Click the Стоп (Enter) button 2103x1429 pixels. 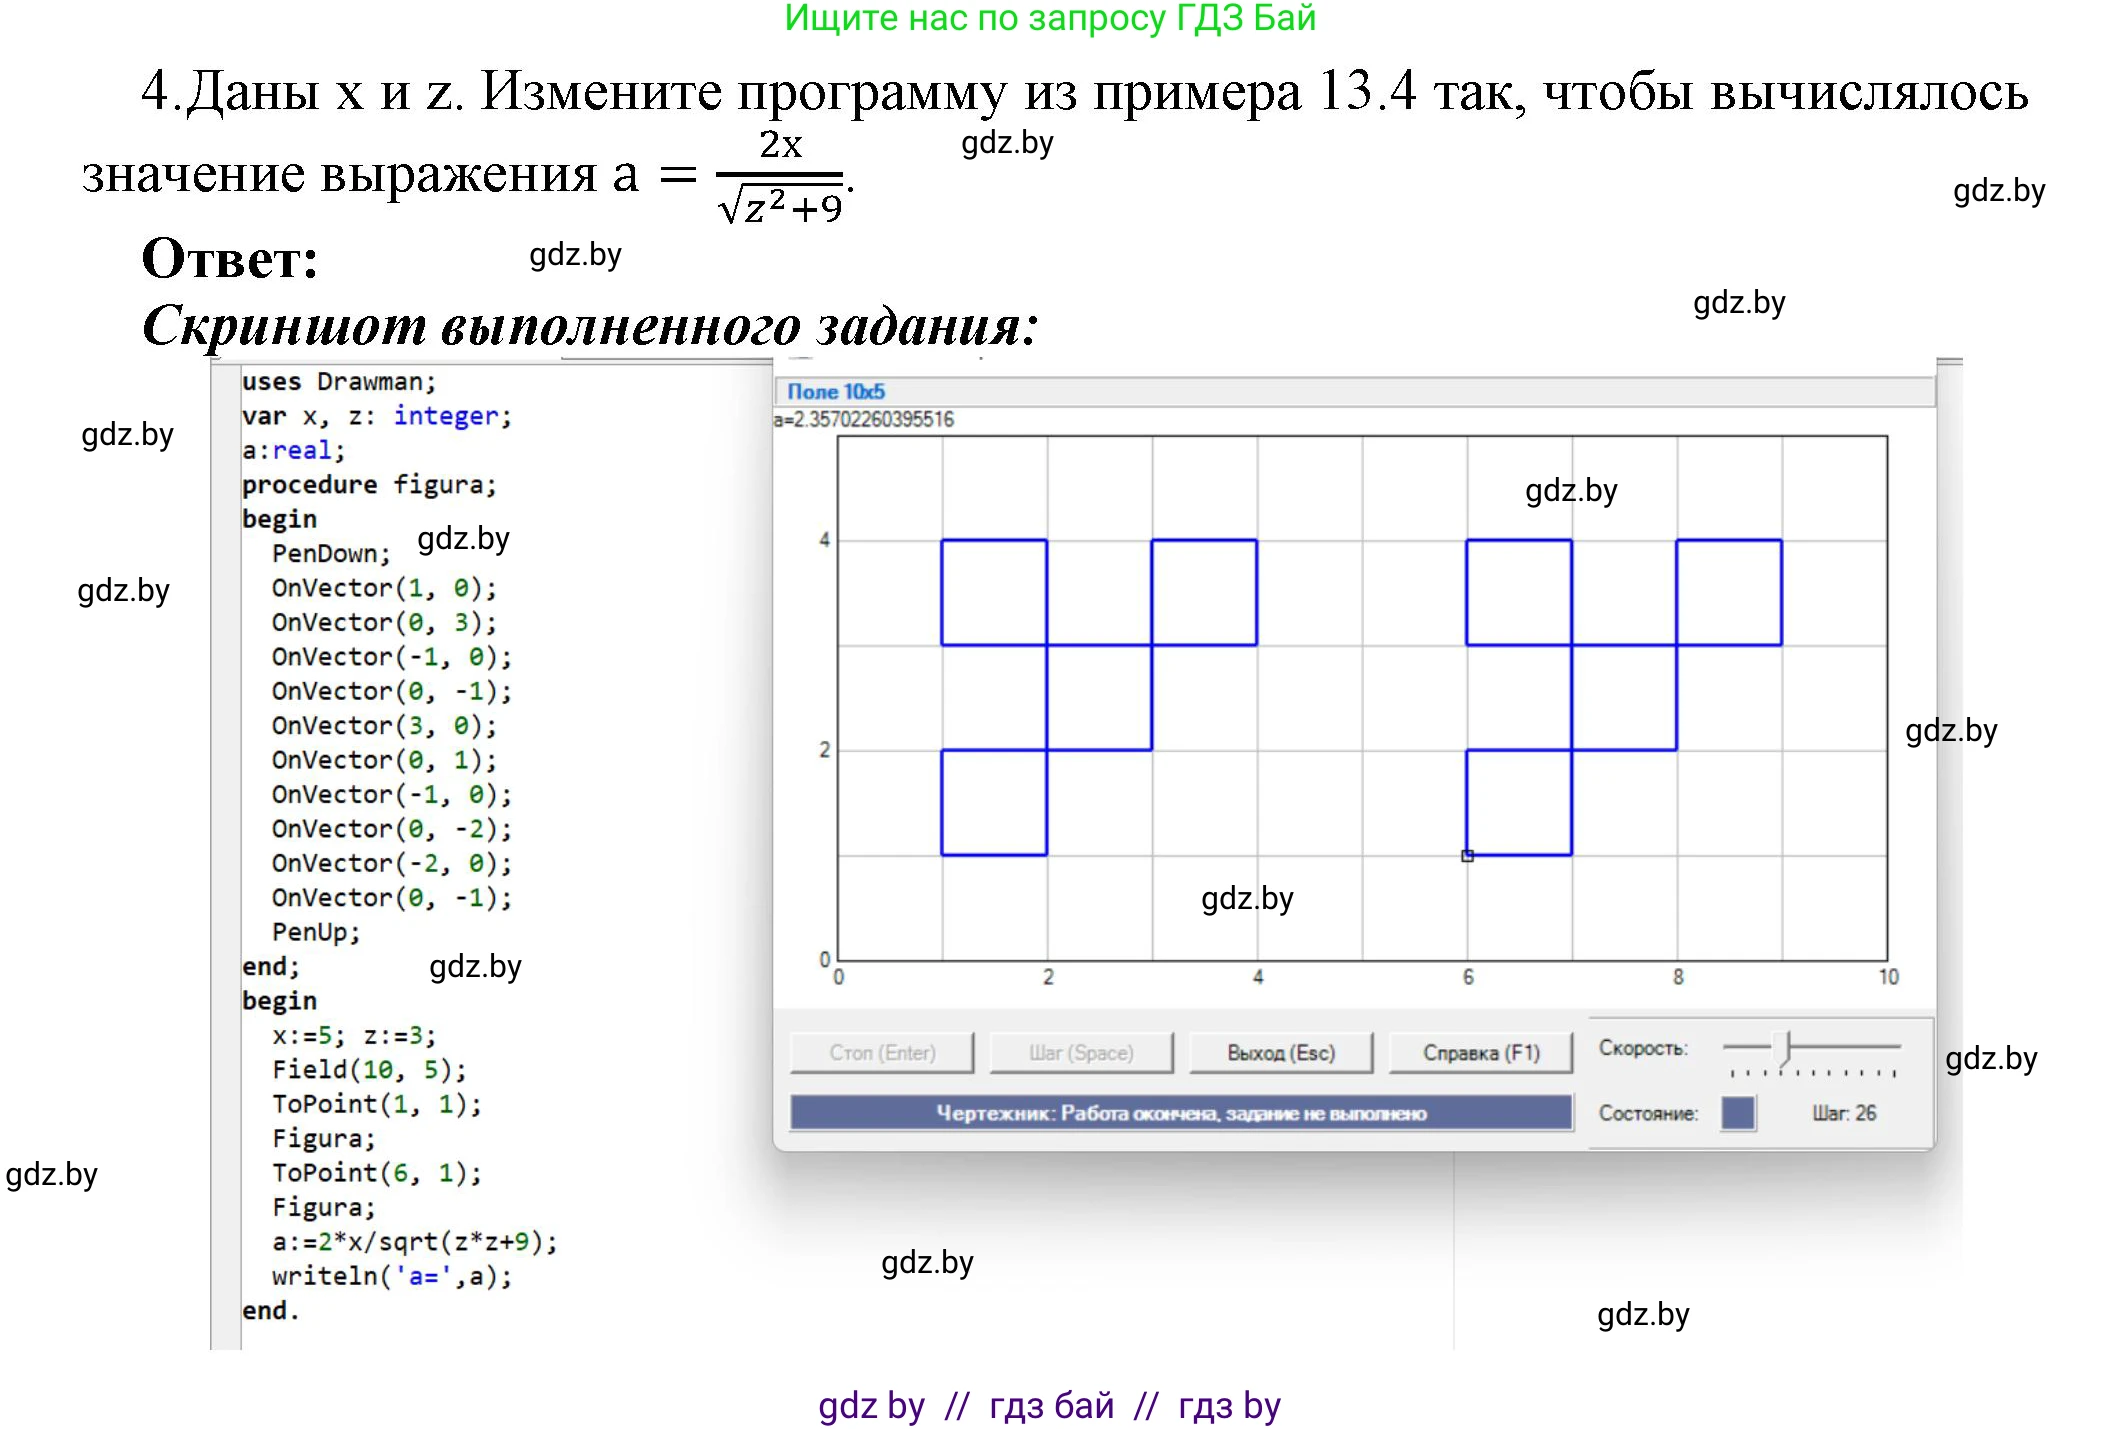881,1052
